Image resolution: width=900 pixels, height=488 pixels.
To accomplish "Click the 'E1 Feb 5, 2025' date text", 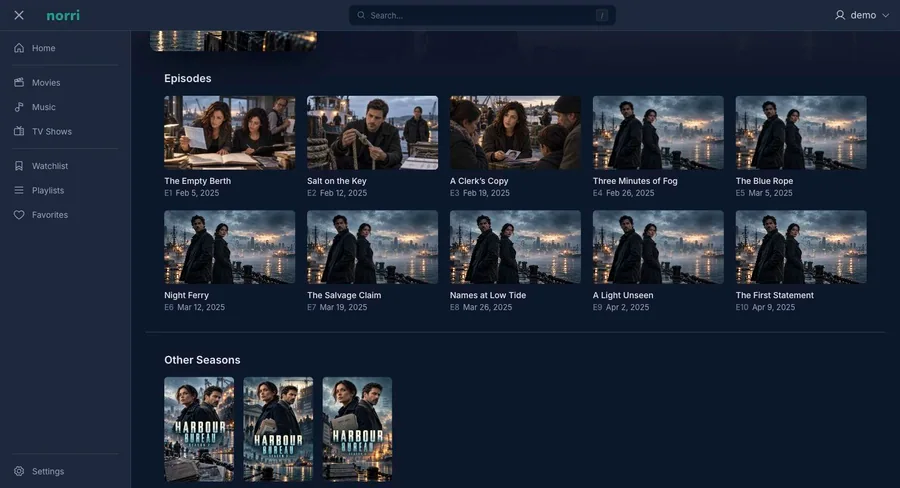I will [x=192, y=193].
